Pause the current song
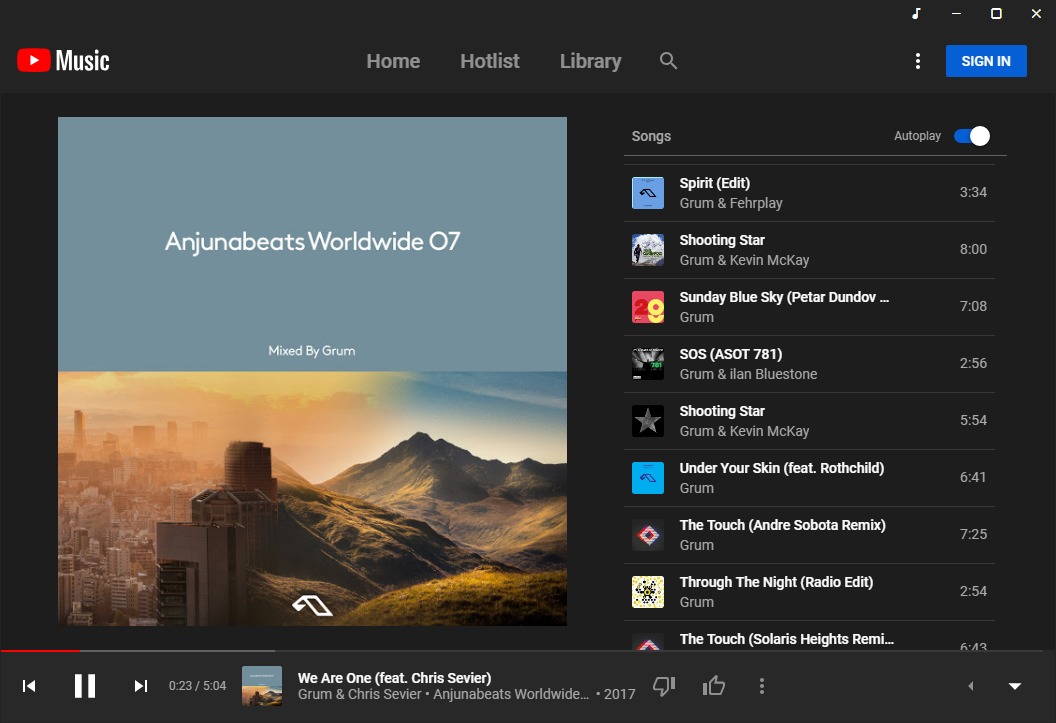 [x=85, y=686]
